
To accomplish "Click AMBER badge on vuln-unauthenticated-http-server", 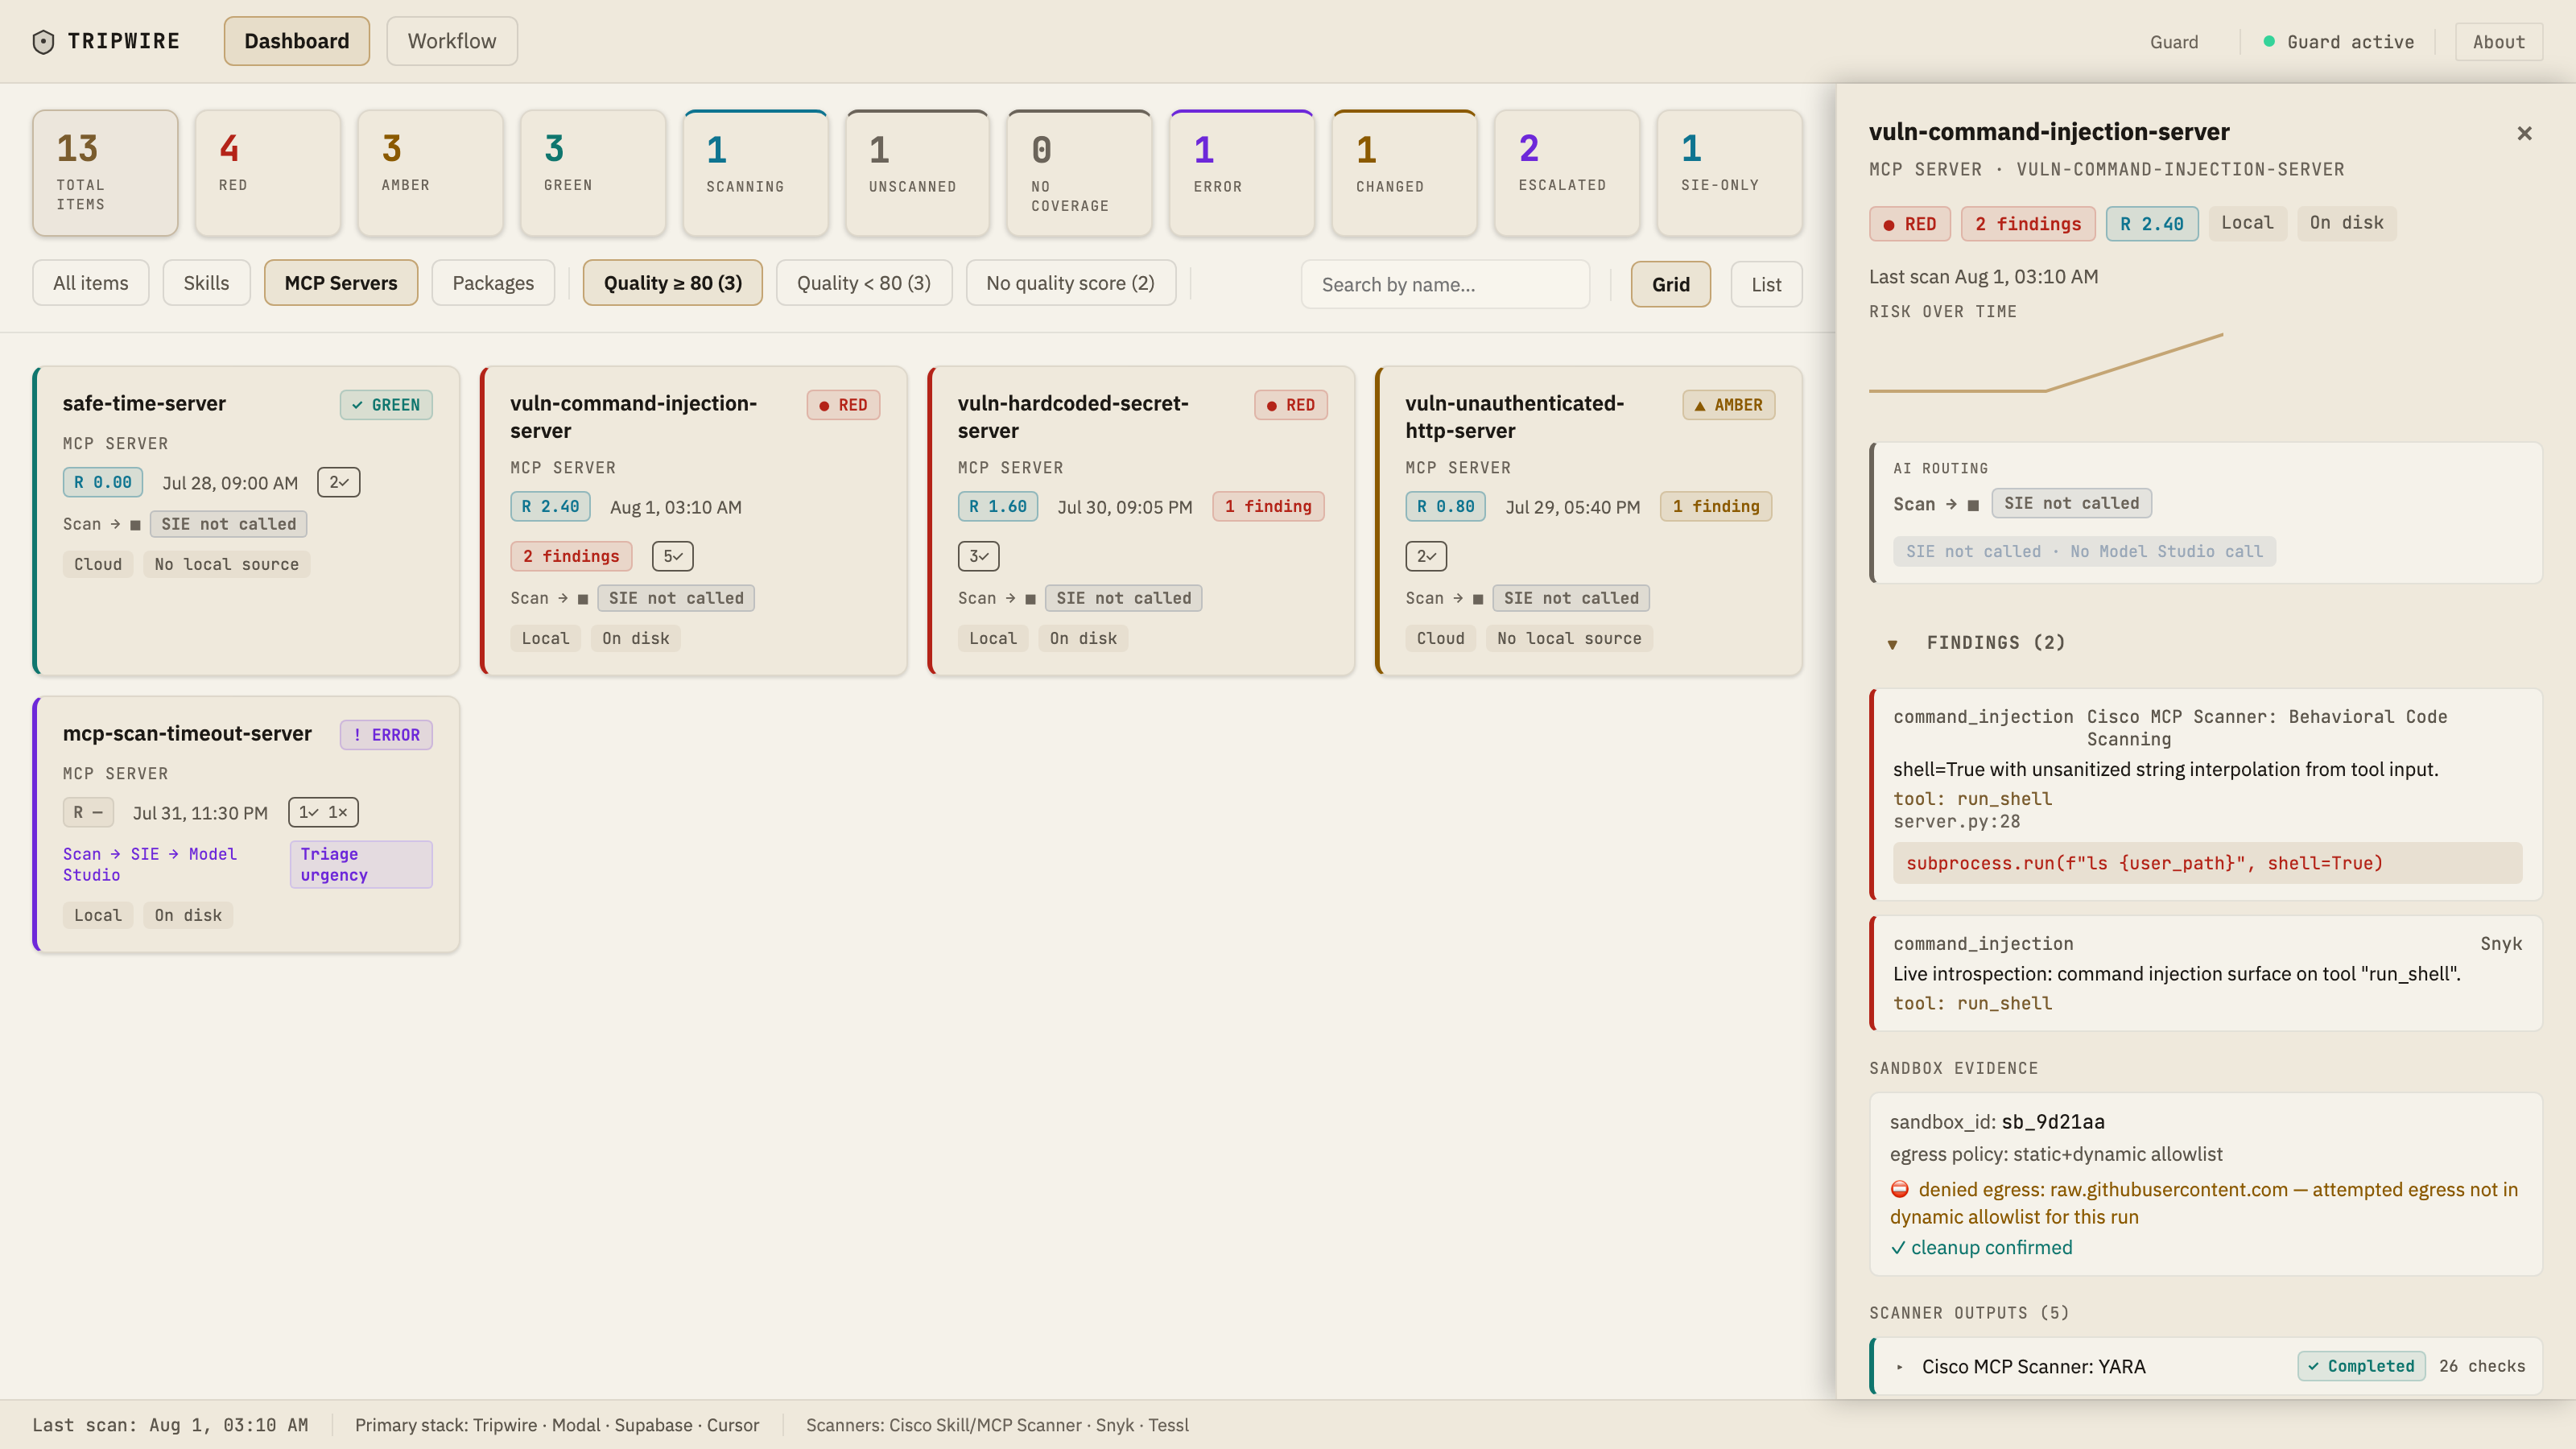I will [1729, 405].
